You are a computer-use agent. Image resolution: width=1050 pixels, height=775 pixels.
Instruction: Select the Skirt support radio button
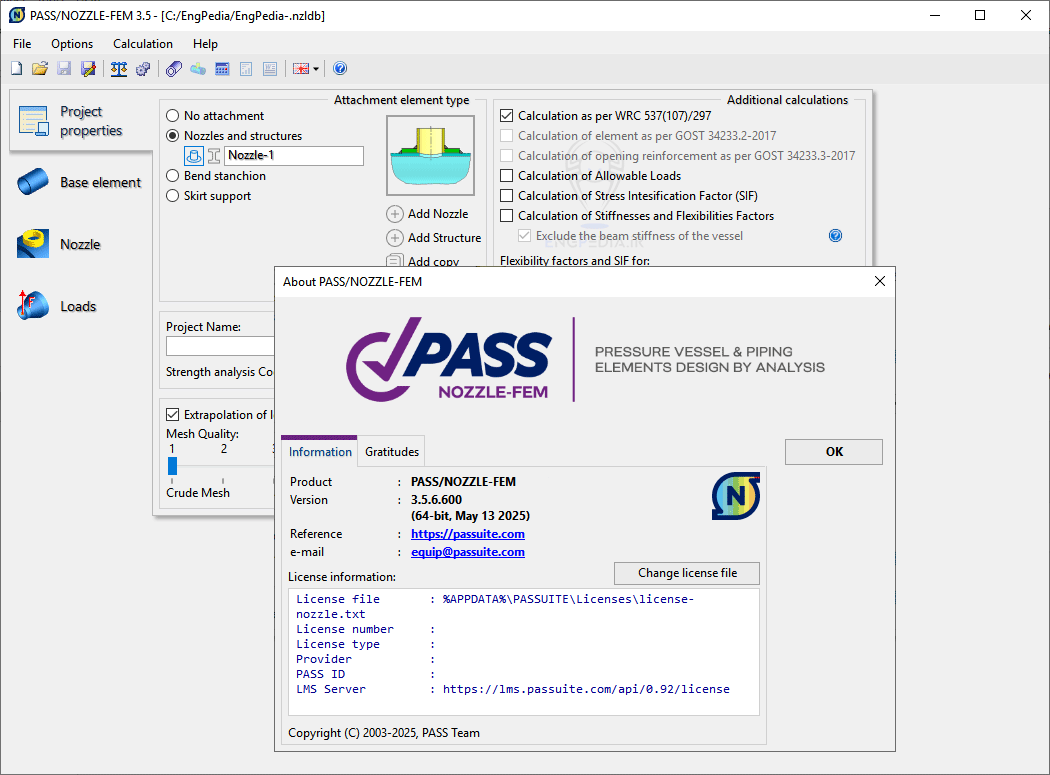(173, 196)
